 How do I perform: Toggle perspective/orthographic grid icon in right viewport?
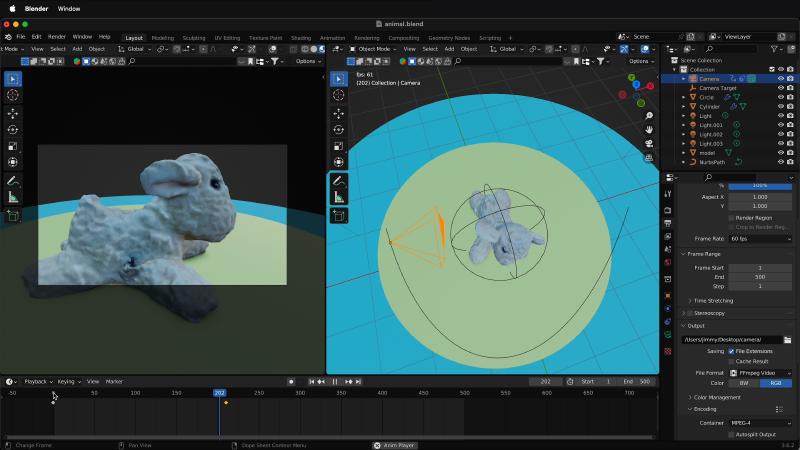pos(648,158)
